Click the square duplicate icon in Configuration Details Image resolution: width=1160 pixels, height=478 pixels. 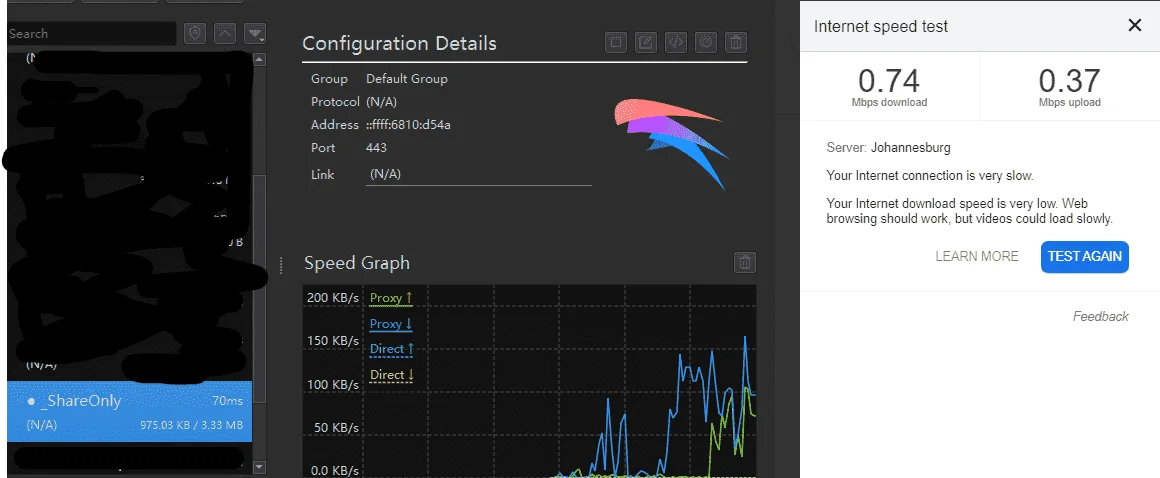(x=616, y=42)
